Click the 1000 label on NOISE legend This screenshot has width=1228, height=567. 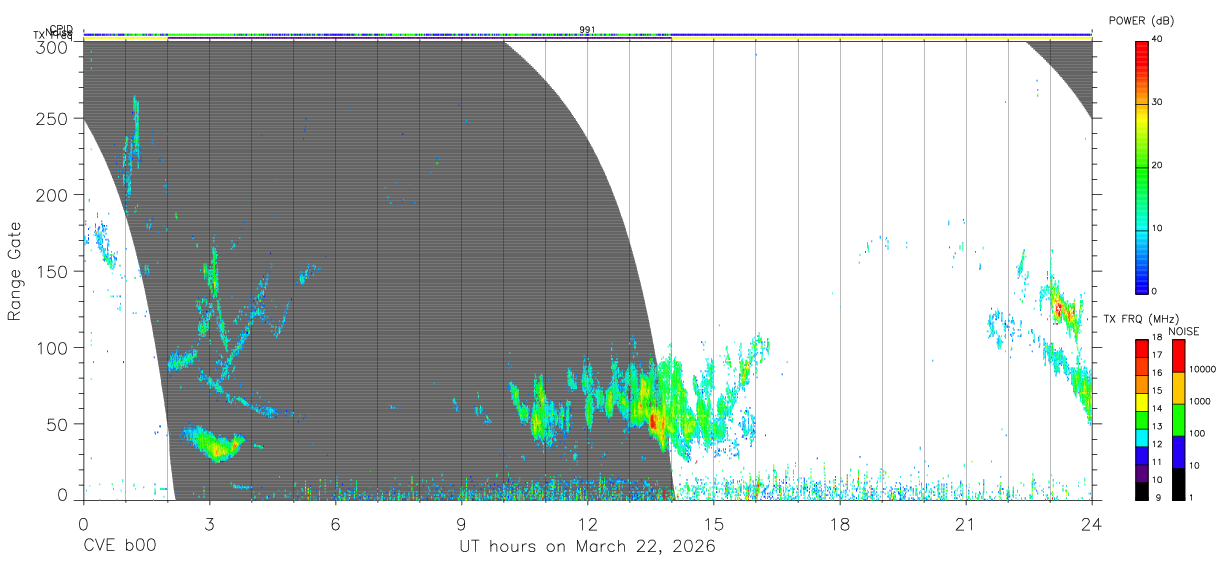[1200, 401]
